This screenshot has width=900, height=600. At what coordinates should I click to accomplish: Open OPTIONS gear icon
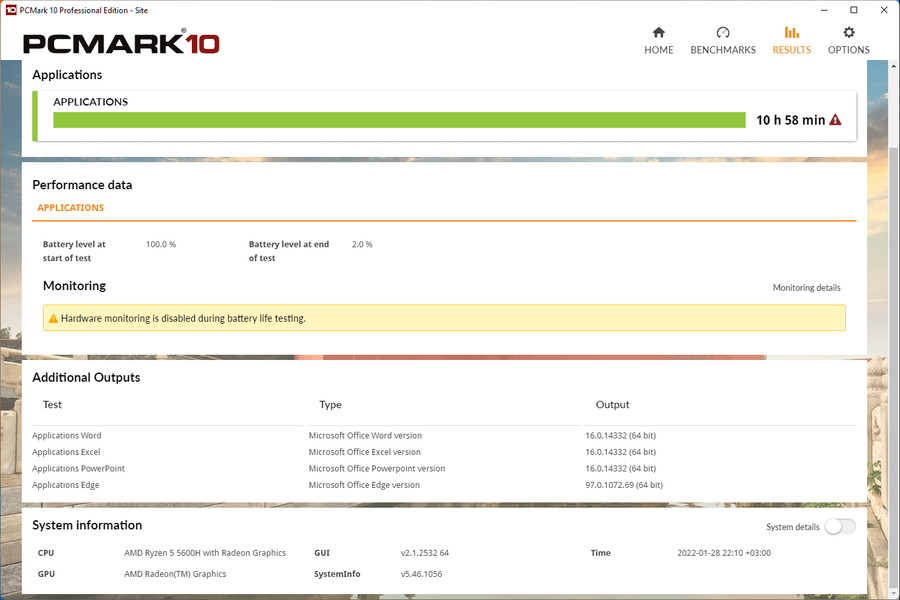click(848, 32)
